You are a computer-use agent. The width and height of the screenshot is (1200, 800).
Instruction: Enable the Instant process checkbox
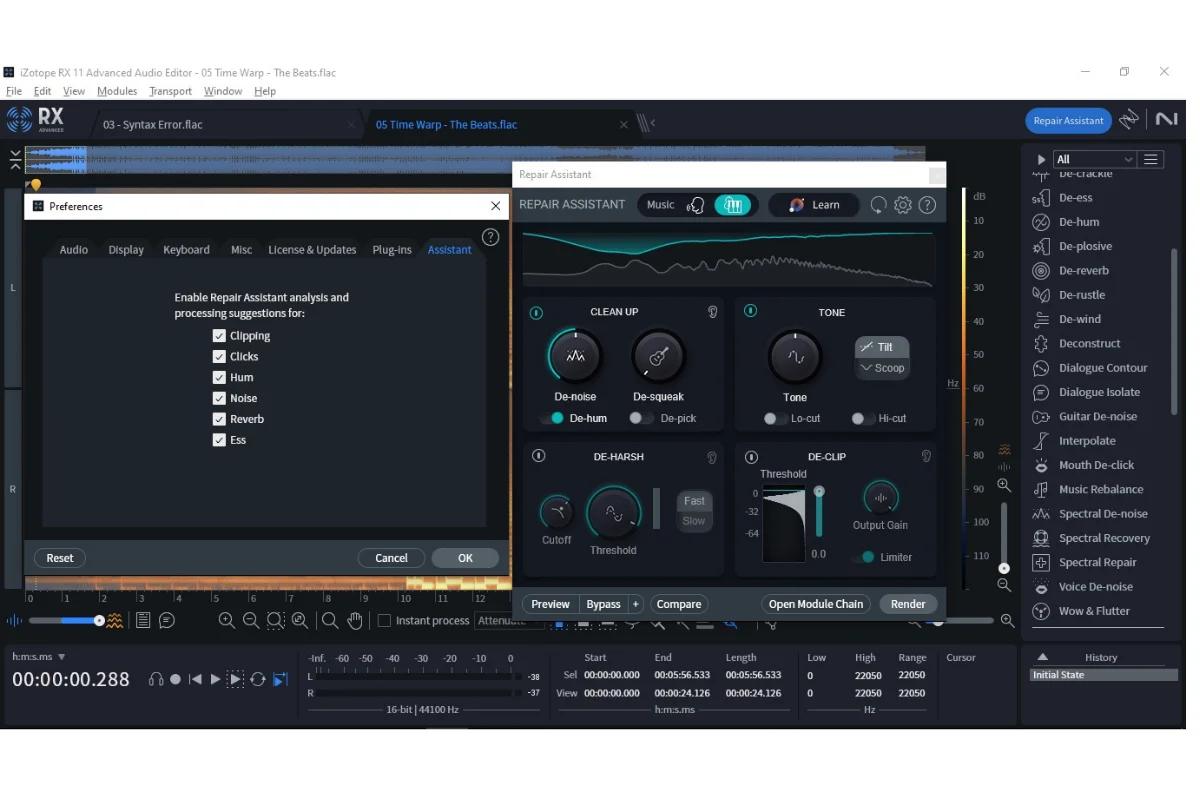pyautogui.click(x=384, y=621)
